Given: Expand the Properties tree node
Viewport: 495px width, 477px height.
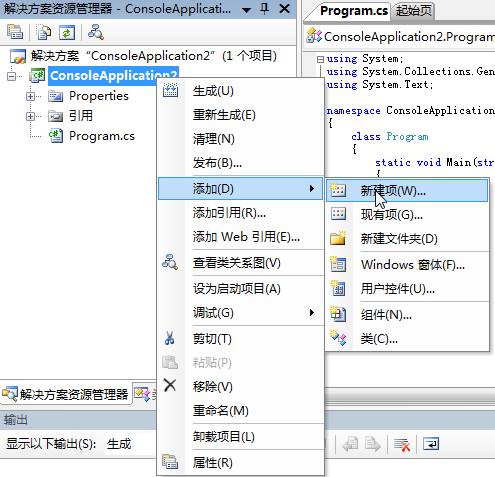Looking at the screenshot, I should pyautogui.click(x=30, y=96).
